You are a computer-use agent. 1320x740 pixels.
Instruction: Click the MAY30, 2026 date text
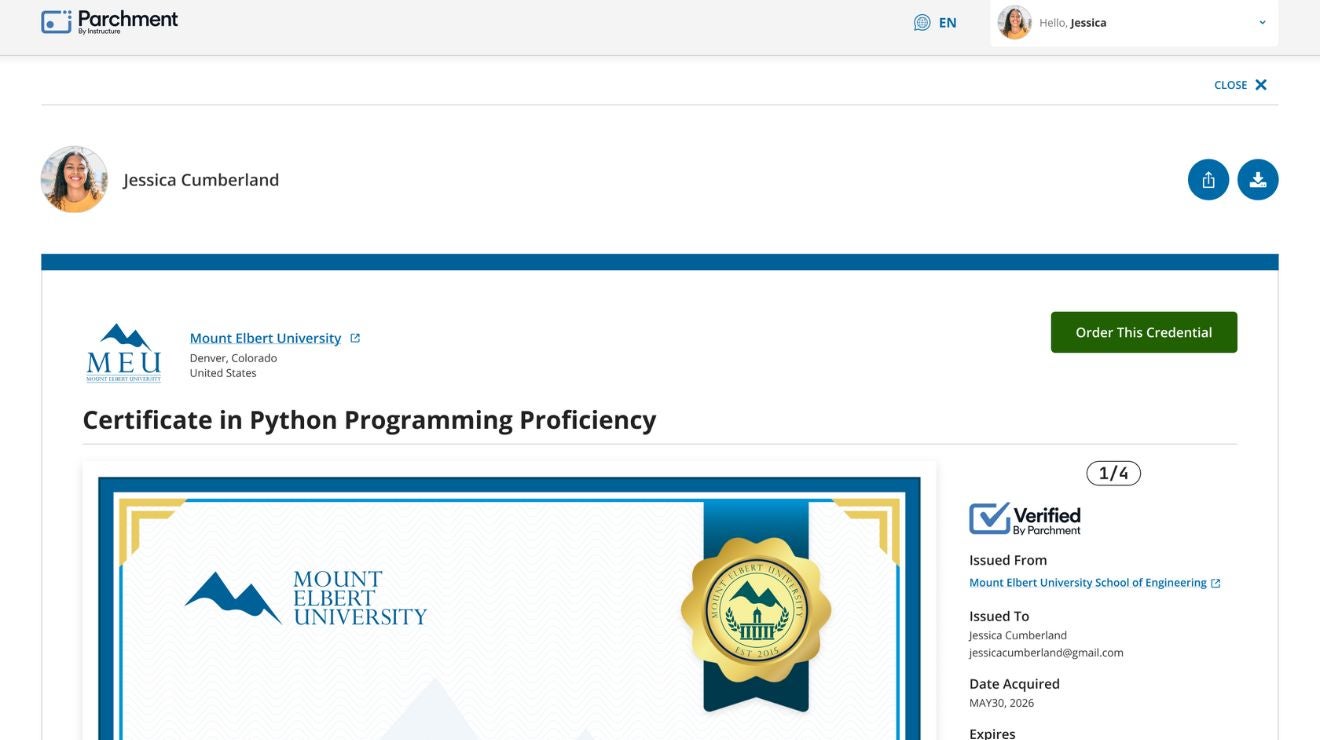tap(1001, 703)
